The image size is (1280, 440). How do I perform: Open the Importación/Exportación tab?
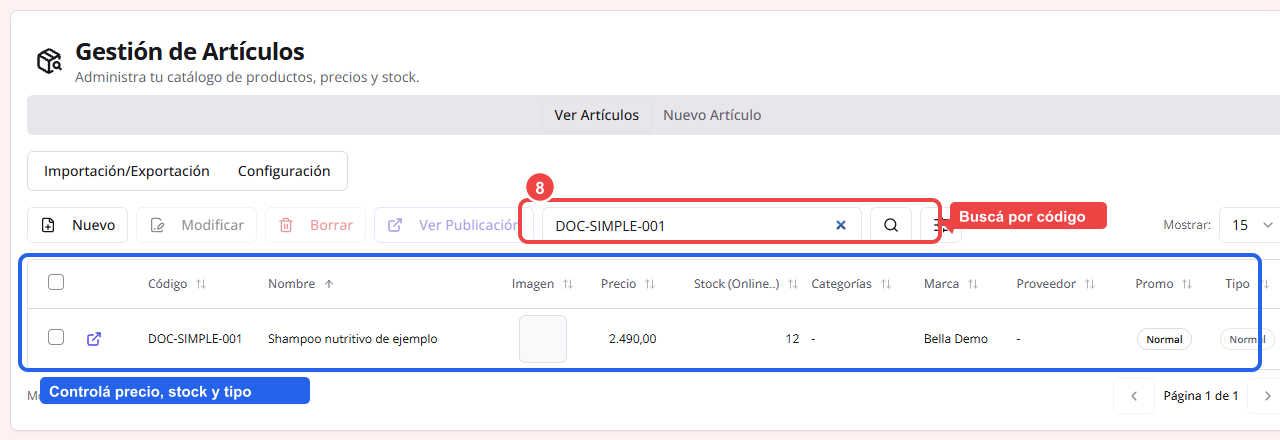(x=127, y=171)
